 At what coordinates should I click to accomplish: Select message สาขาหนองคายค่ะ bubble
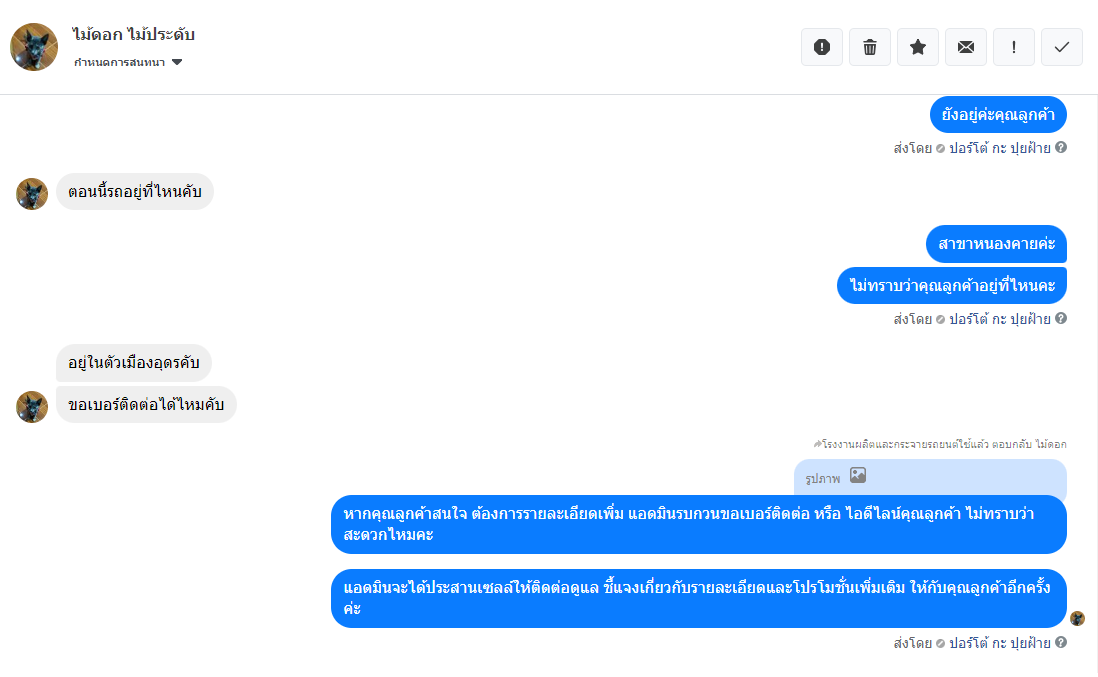(996, 244)
